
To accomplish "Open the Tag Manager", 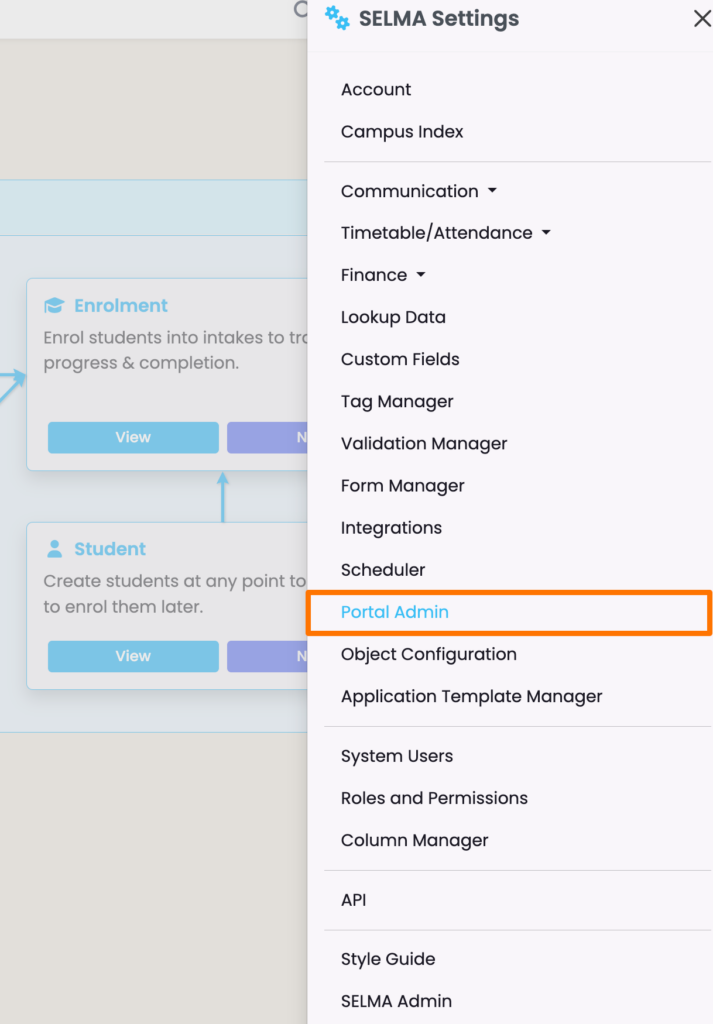I will pyautogui.click(x=397, y=402).
